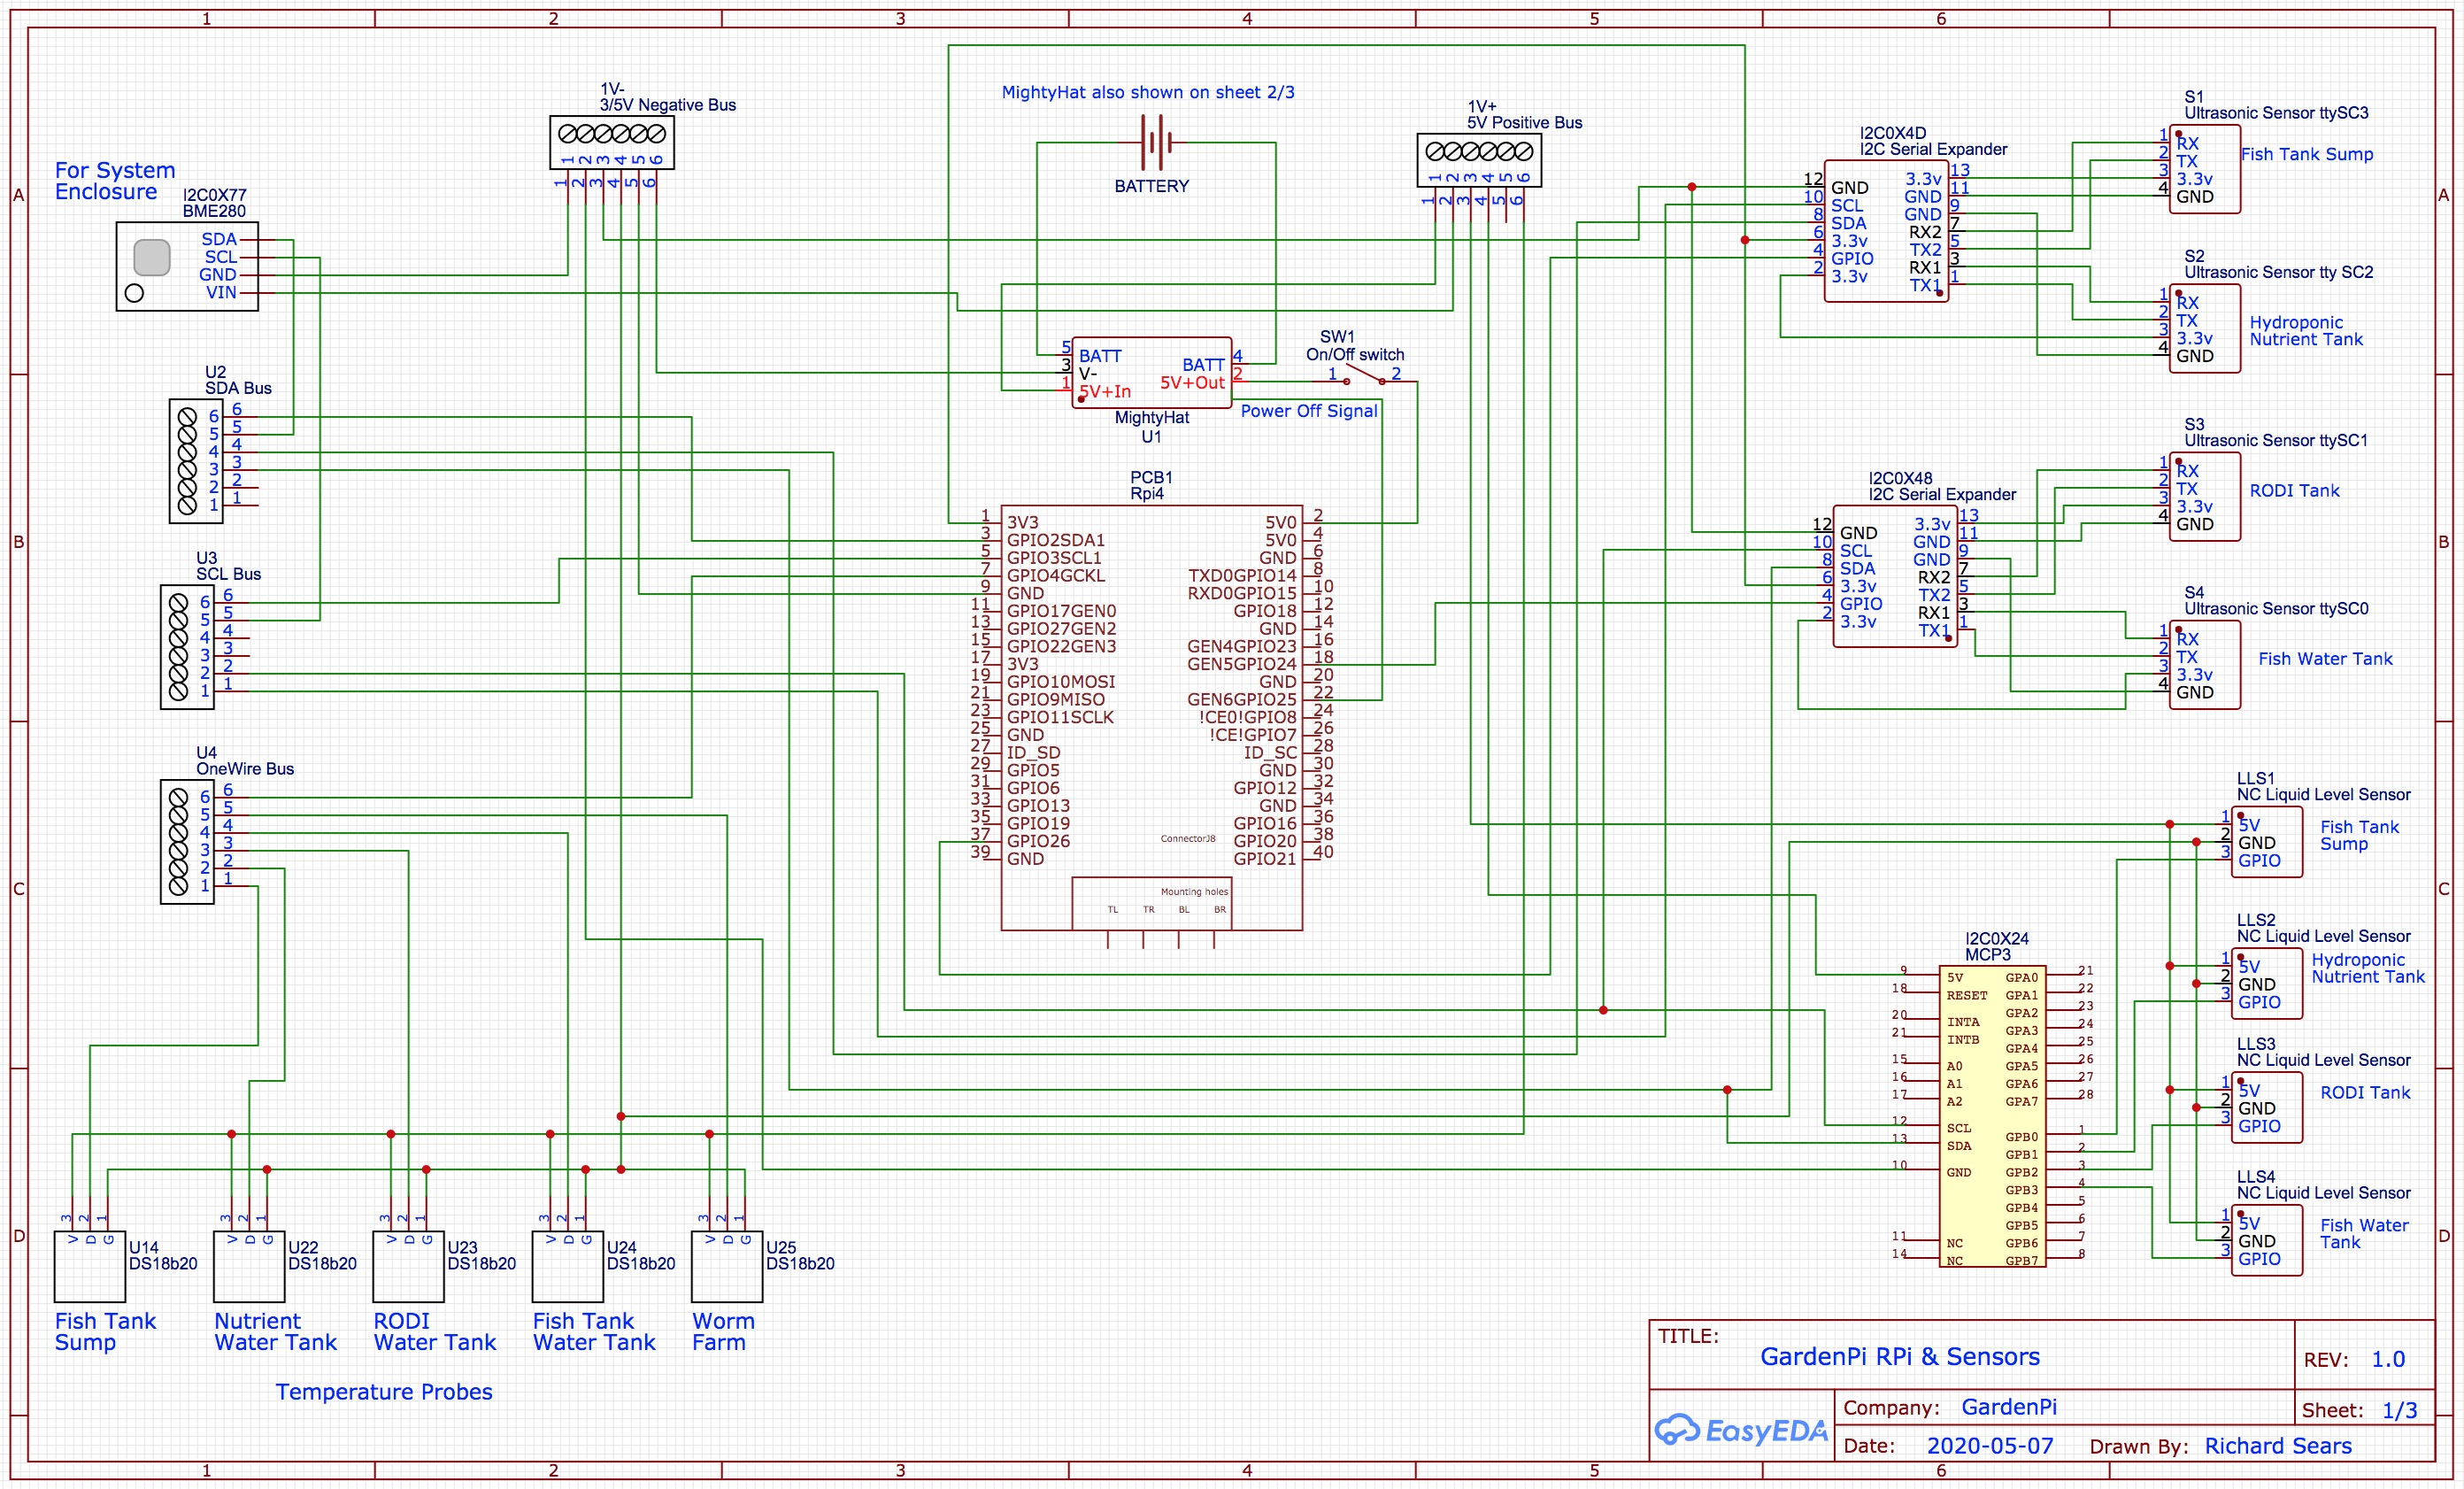Click the 'Fish Tank Sump' probe label
This screenshot has width=2464, height=1489.
105,1331
